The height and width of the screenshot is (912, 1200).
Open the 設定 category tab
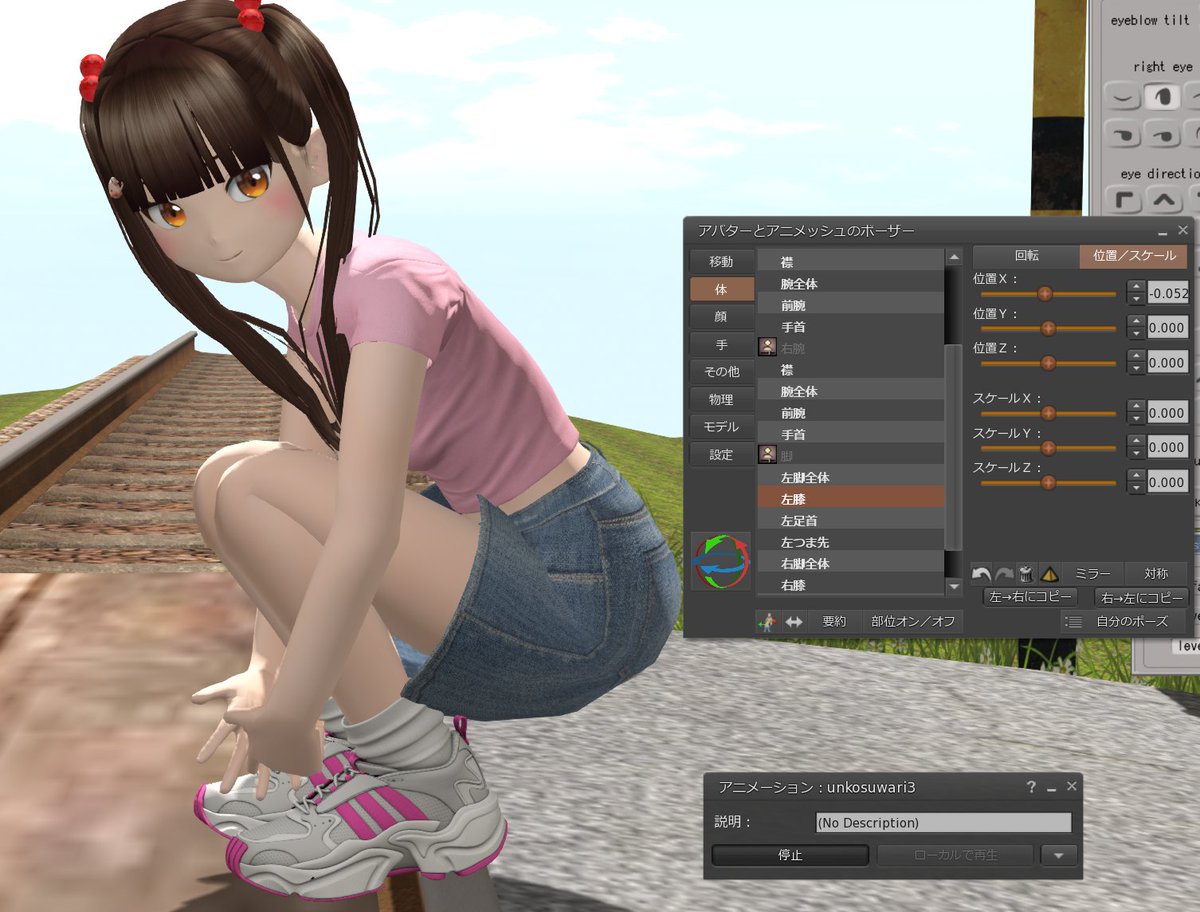(721, 455)
